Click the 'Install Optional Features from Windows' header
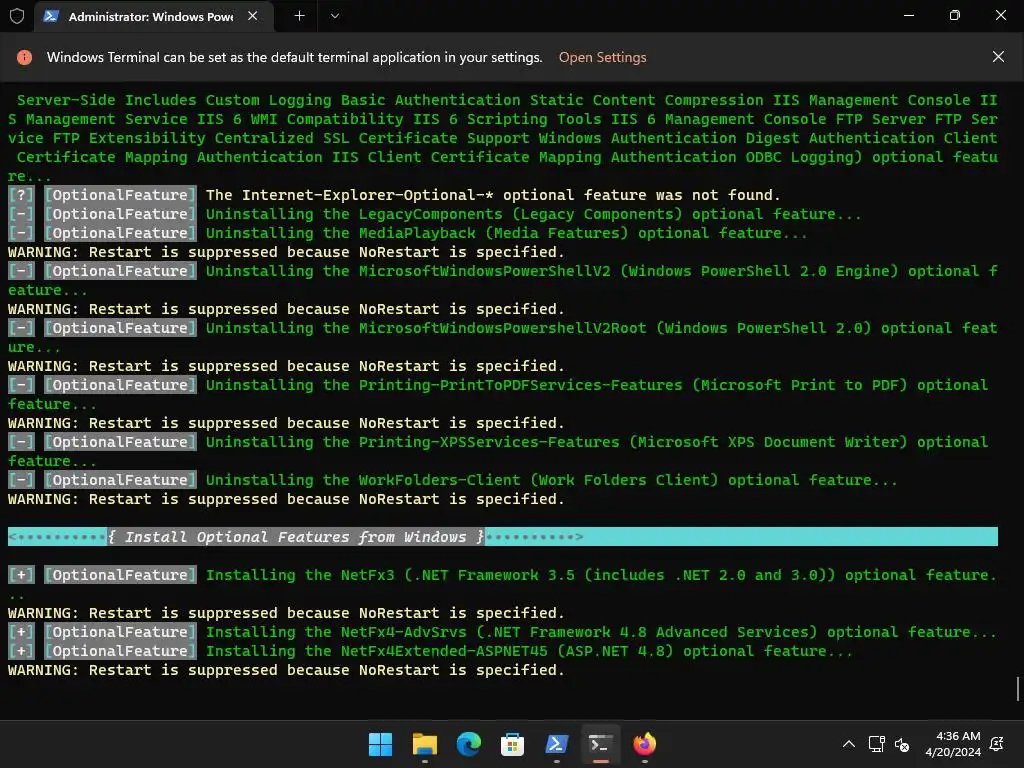 point(296,537)
